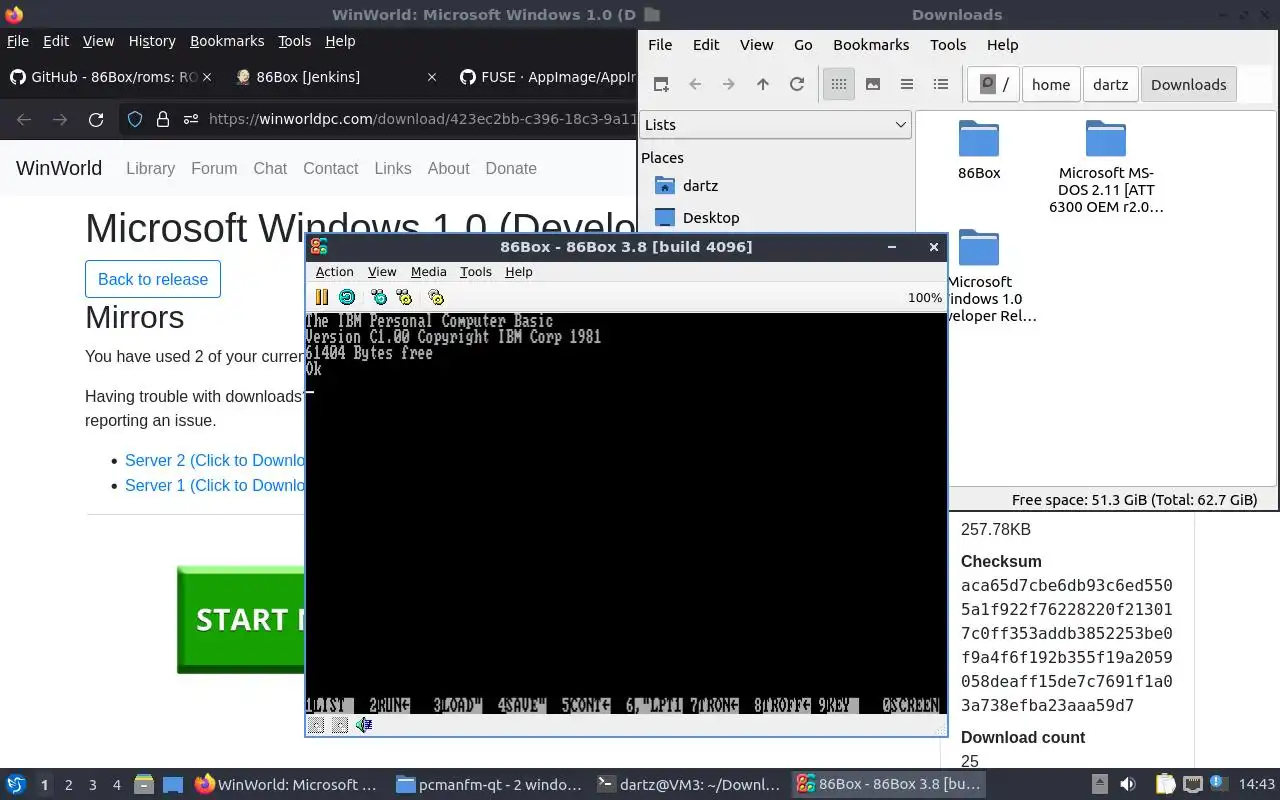Click the Back to release button
This screenshot has width=1280, height=800.
[x=153, y=279]
